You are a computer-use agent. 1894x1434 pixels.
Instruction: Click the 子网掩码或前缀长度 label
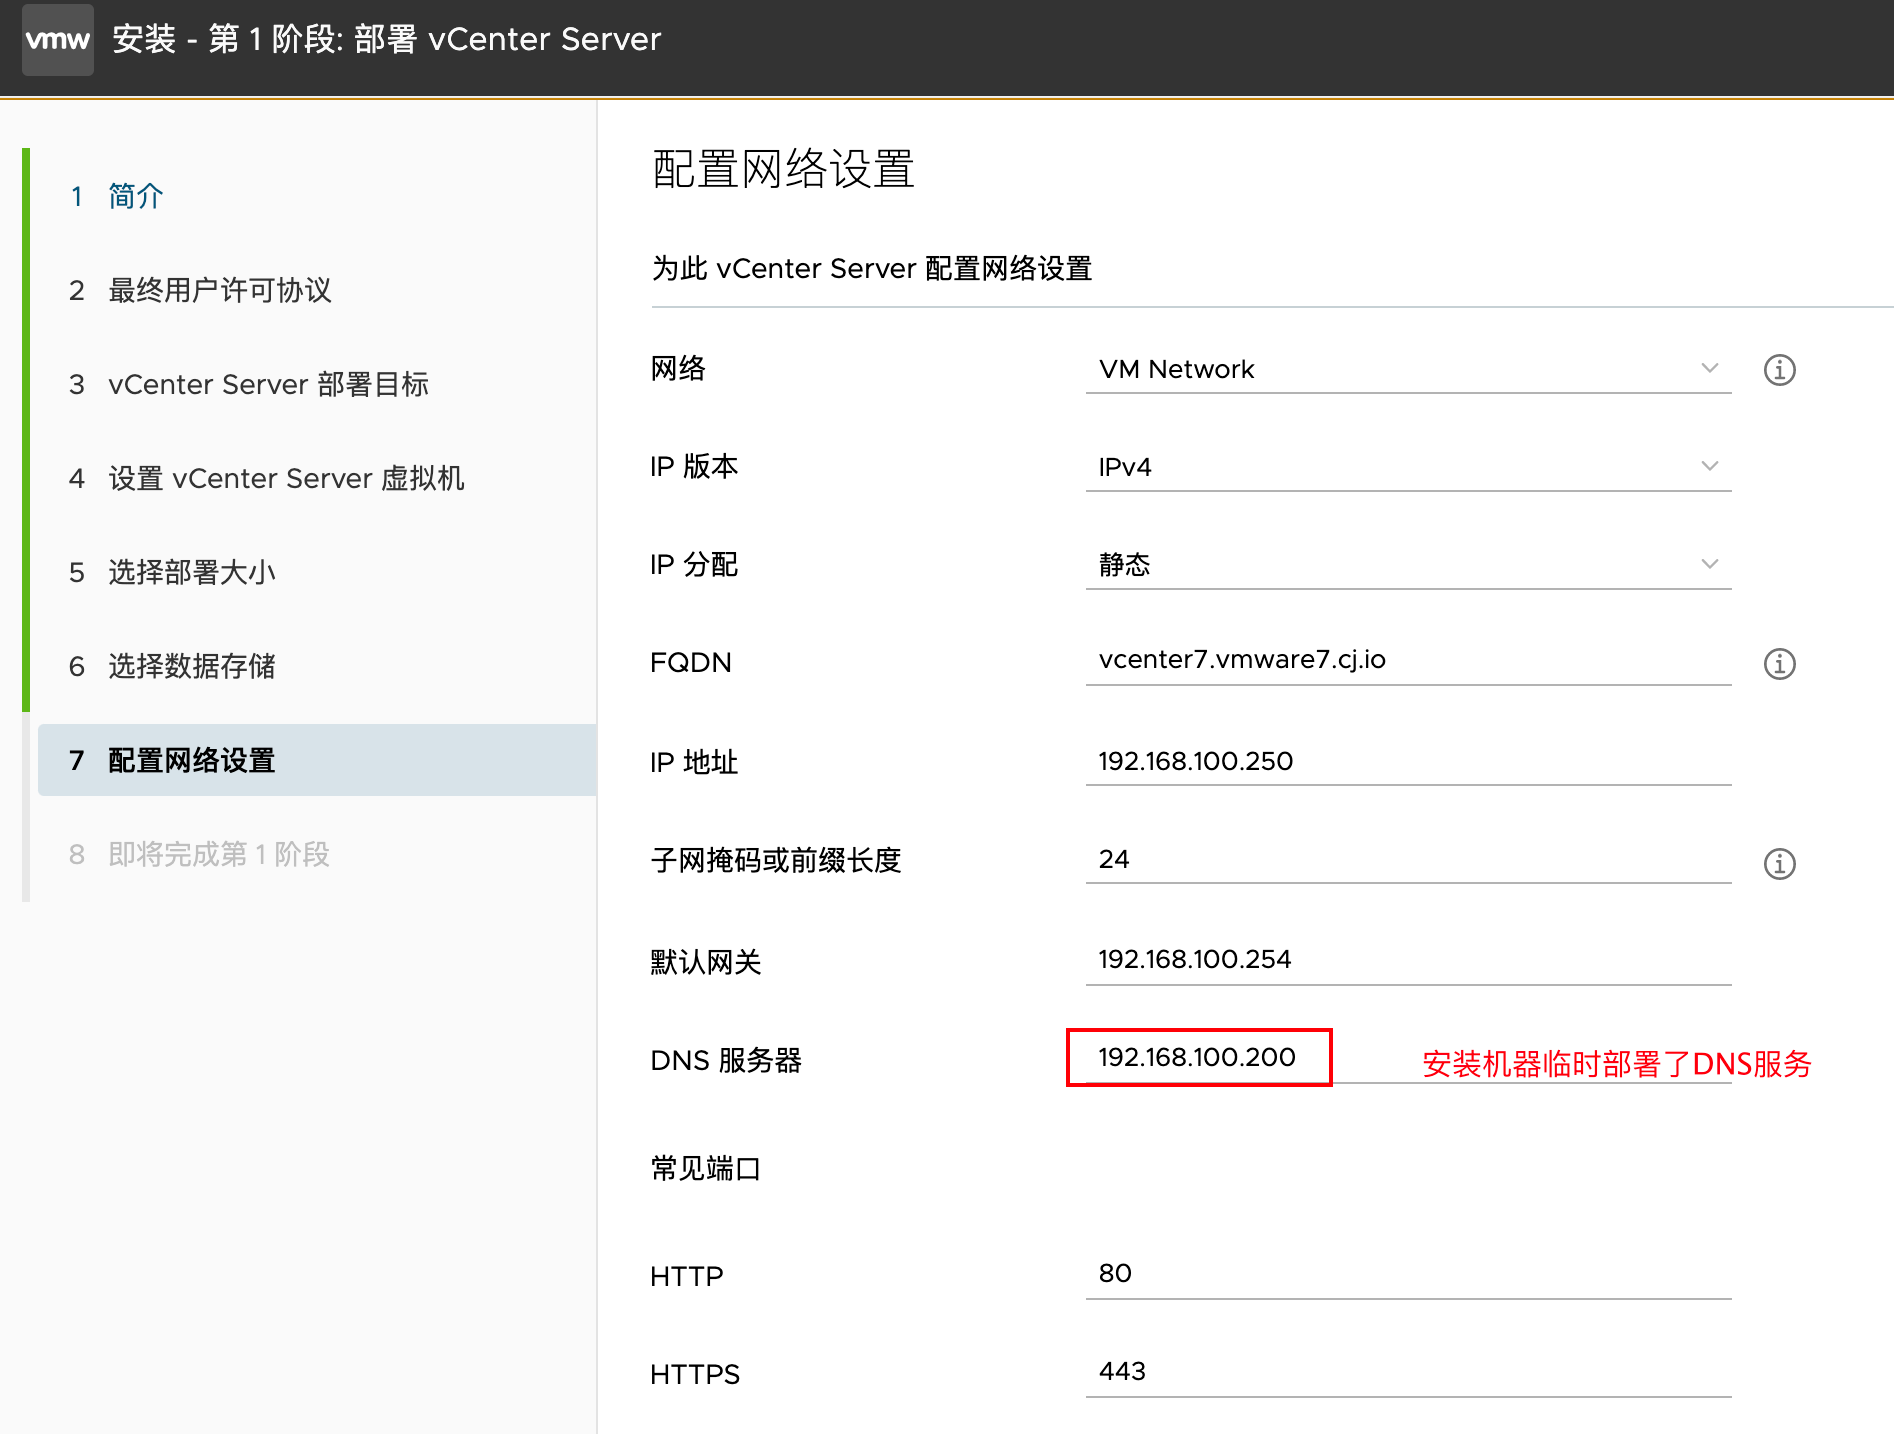(x=776, y=860)
